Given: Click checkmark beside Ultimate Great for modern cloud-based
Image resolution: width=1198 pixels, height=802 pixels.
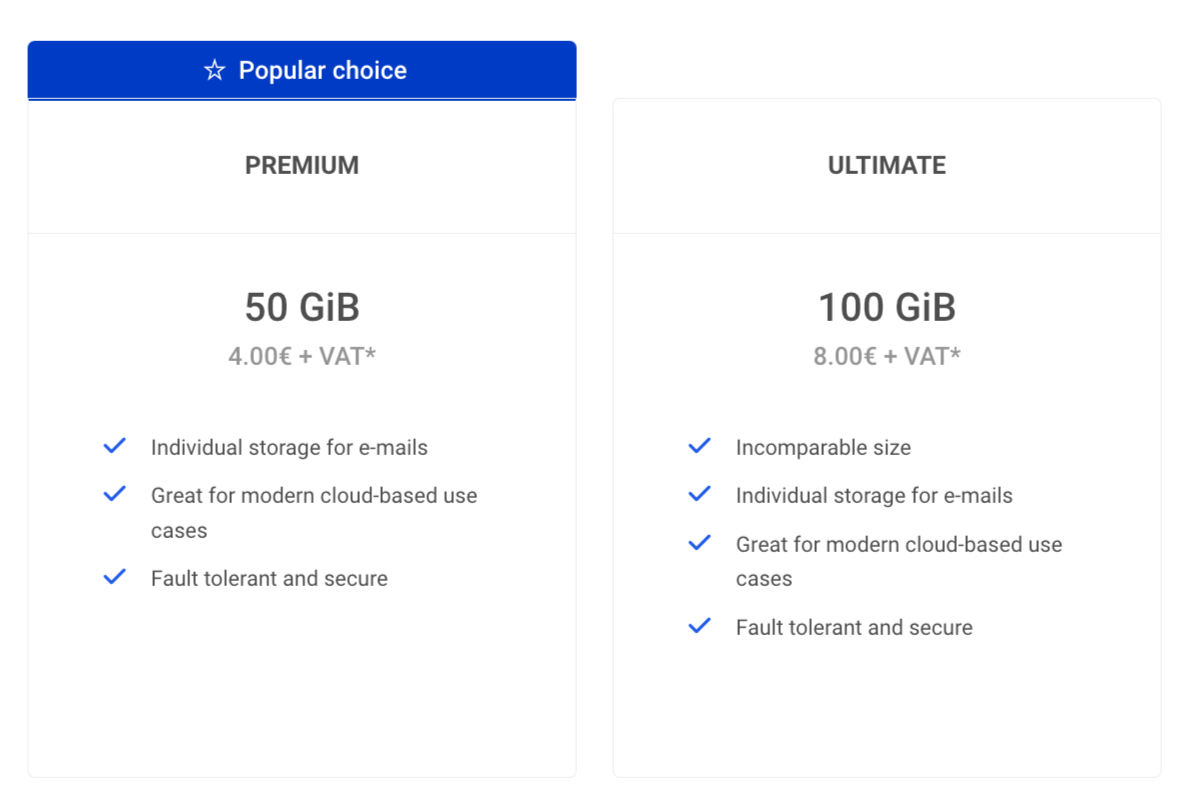Looking at the screenshot, I should tap(700, 543).
